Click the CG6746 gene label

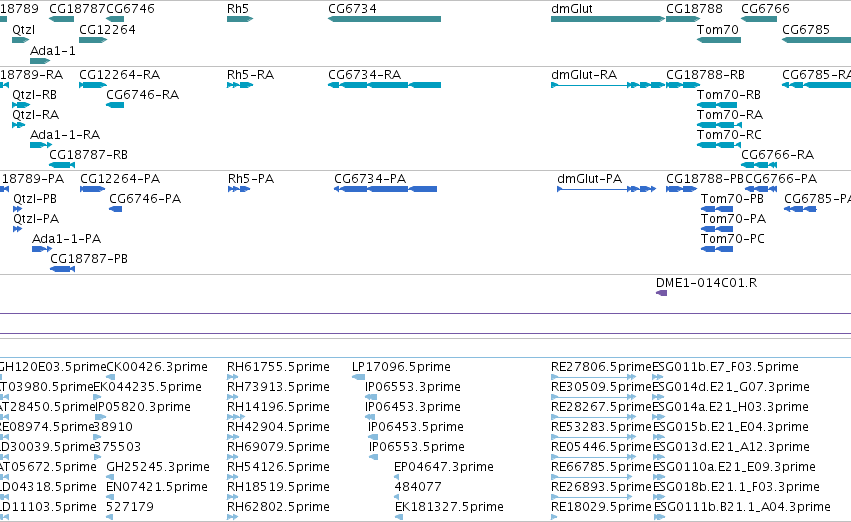click(130, 9)
